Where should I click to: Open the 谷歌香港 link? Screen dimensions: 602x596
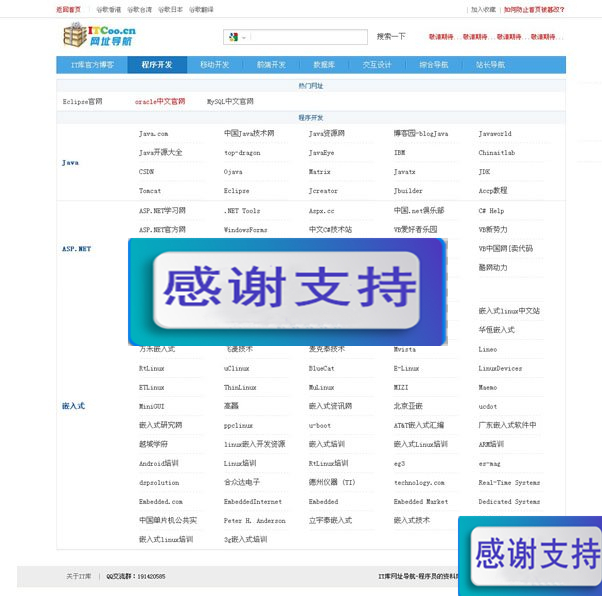coord(109,10)
